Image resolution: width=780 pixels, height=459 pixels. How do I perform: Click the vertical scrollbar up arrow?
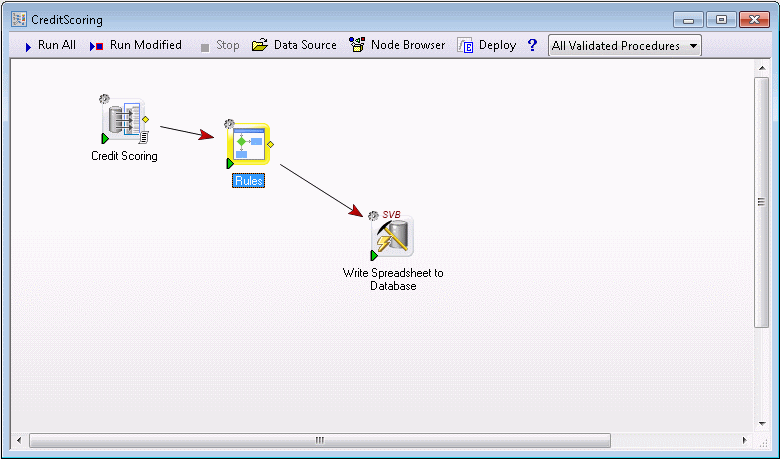click(x=762, y=68)
